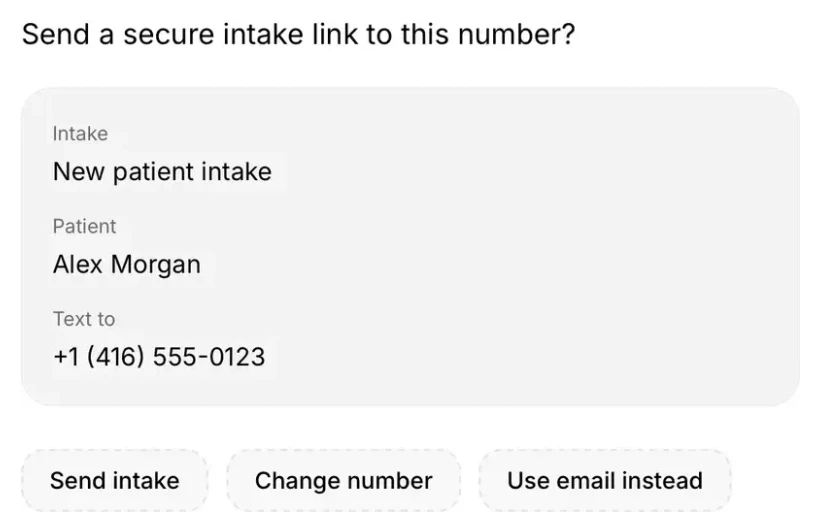Screen dimensions: 820x532
Task: Click the Send intake button
Action: (x=115, y=480)
